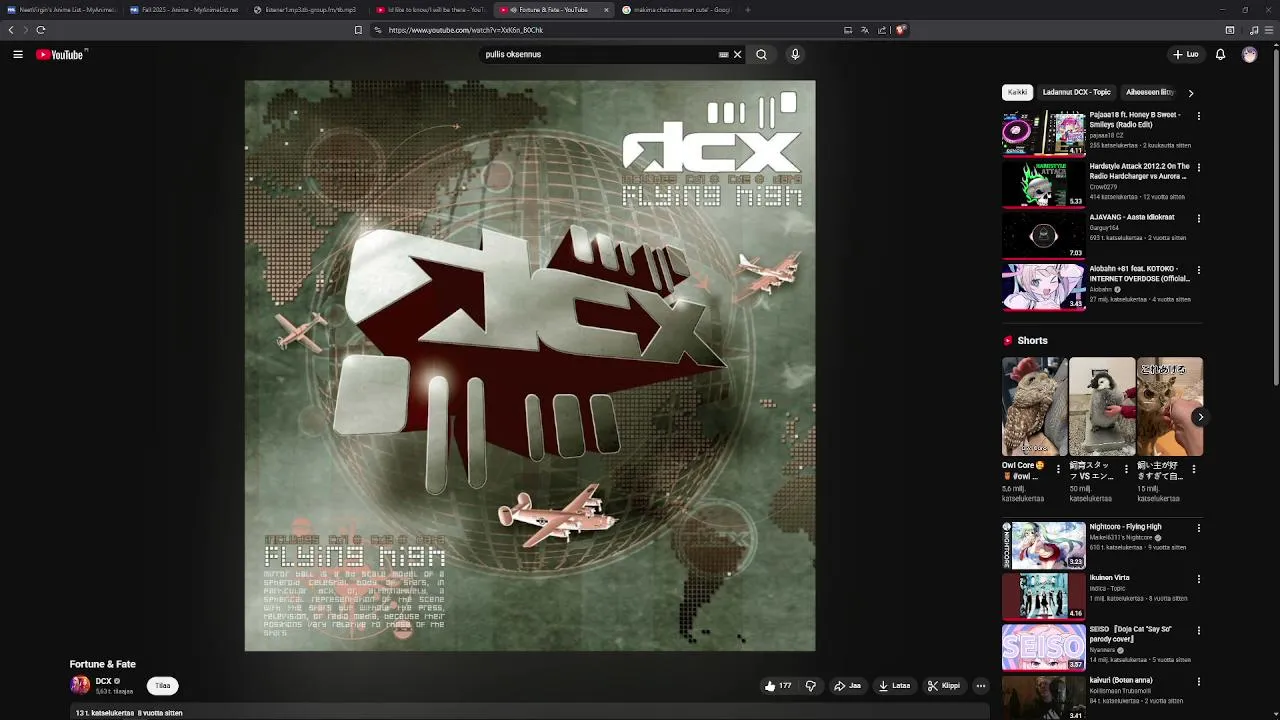
Task: Go back with browser back arrow
Action: tap(11, 30)
